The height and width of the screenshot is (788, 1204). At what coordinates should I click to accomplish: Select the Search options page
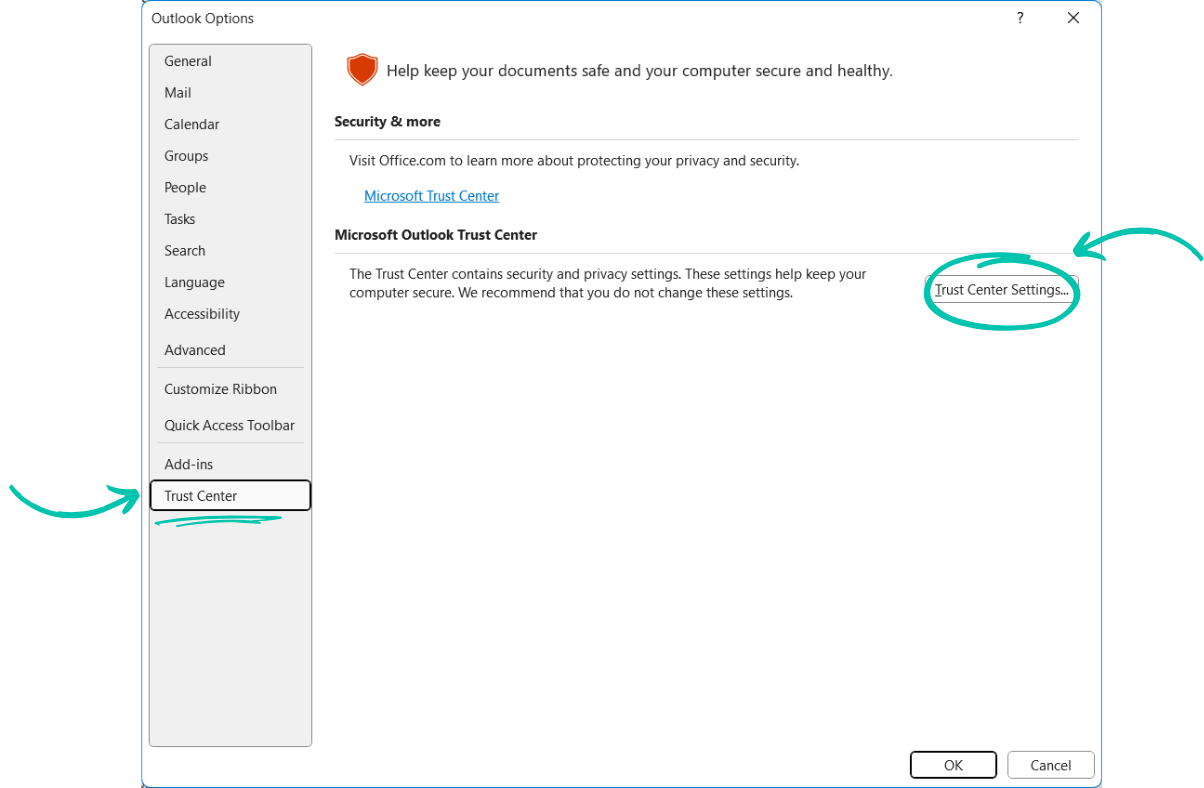pyautogui.click(x=184, y=250)
